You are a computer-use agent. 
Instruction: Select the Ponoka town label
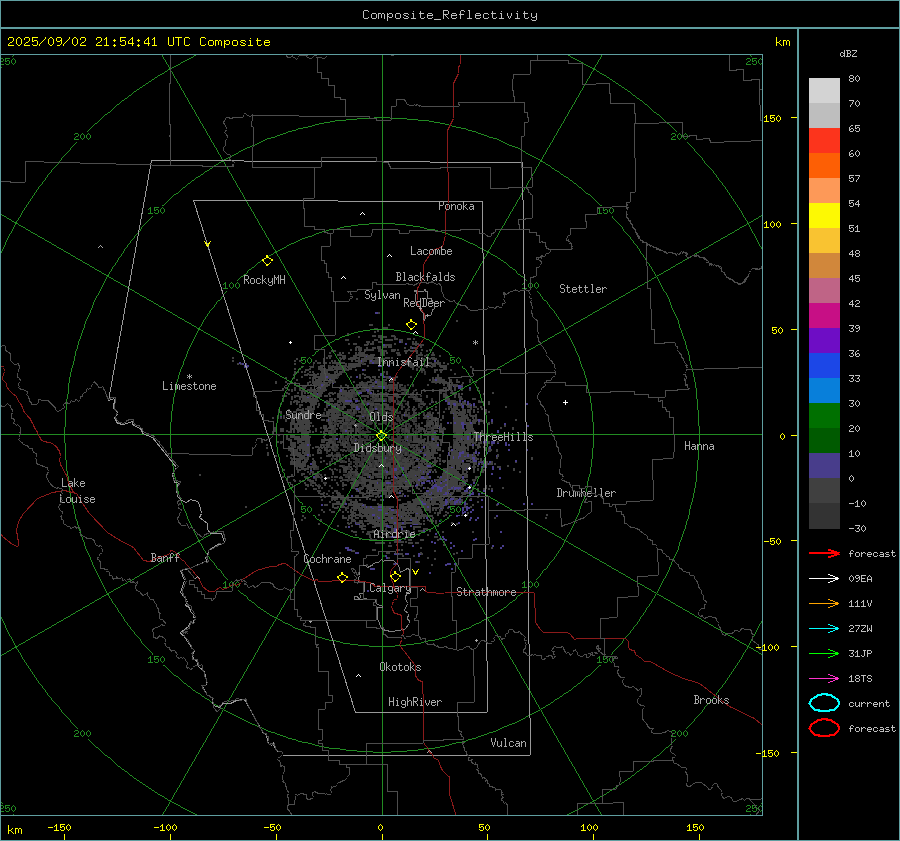click(x=456, y=206)
